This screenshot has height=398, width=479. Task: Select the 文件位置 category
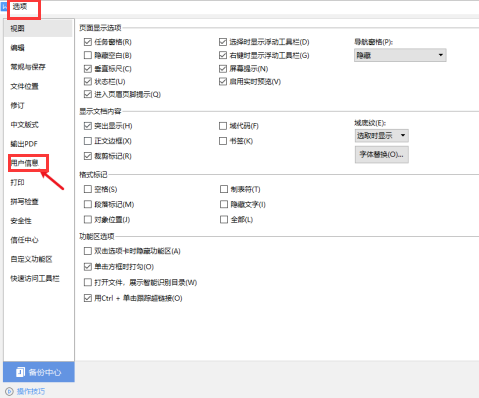click(x=24, y=86)
